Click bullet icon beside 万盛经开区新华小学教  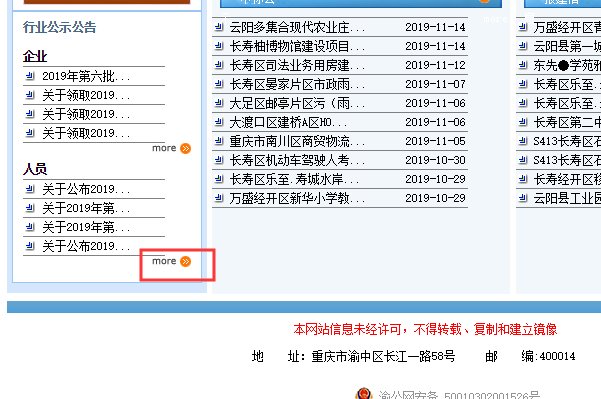(219, 198)
